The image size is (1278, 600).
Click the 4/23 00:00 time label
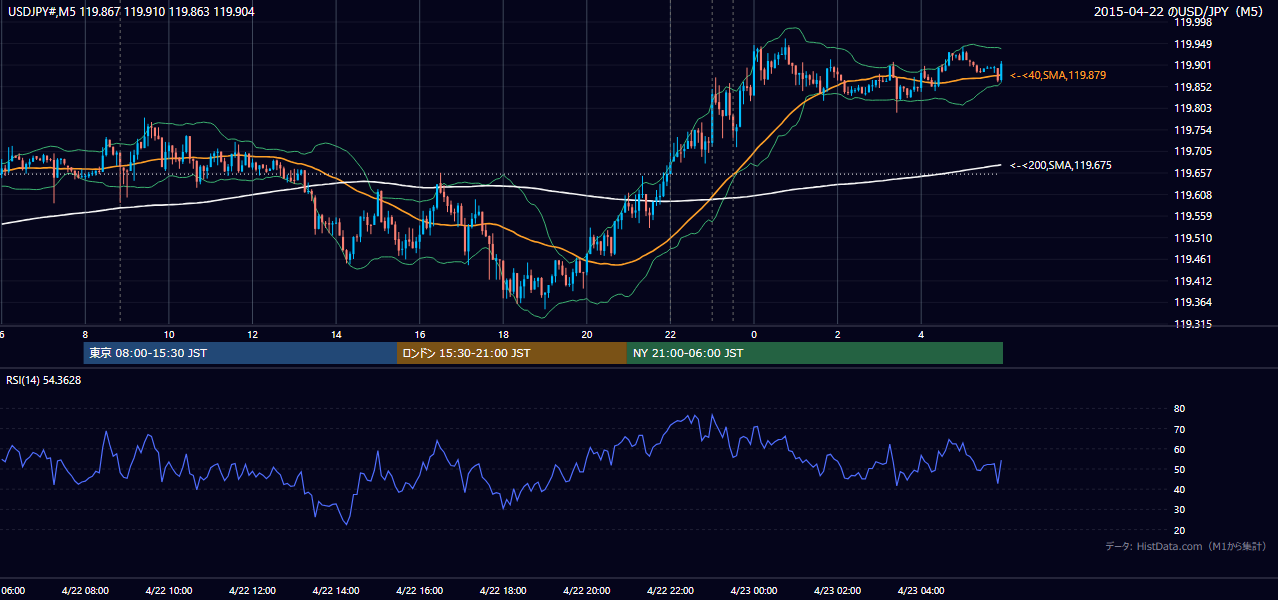754,590
